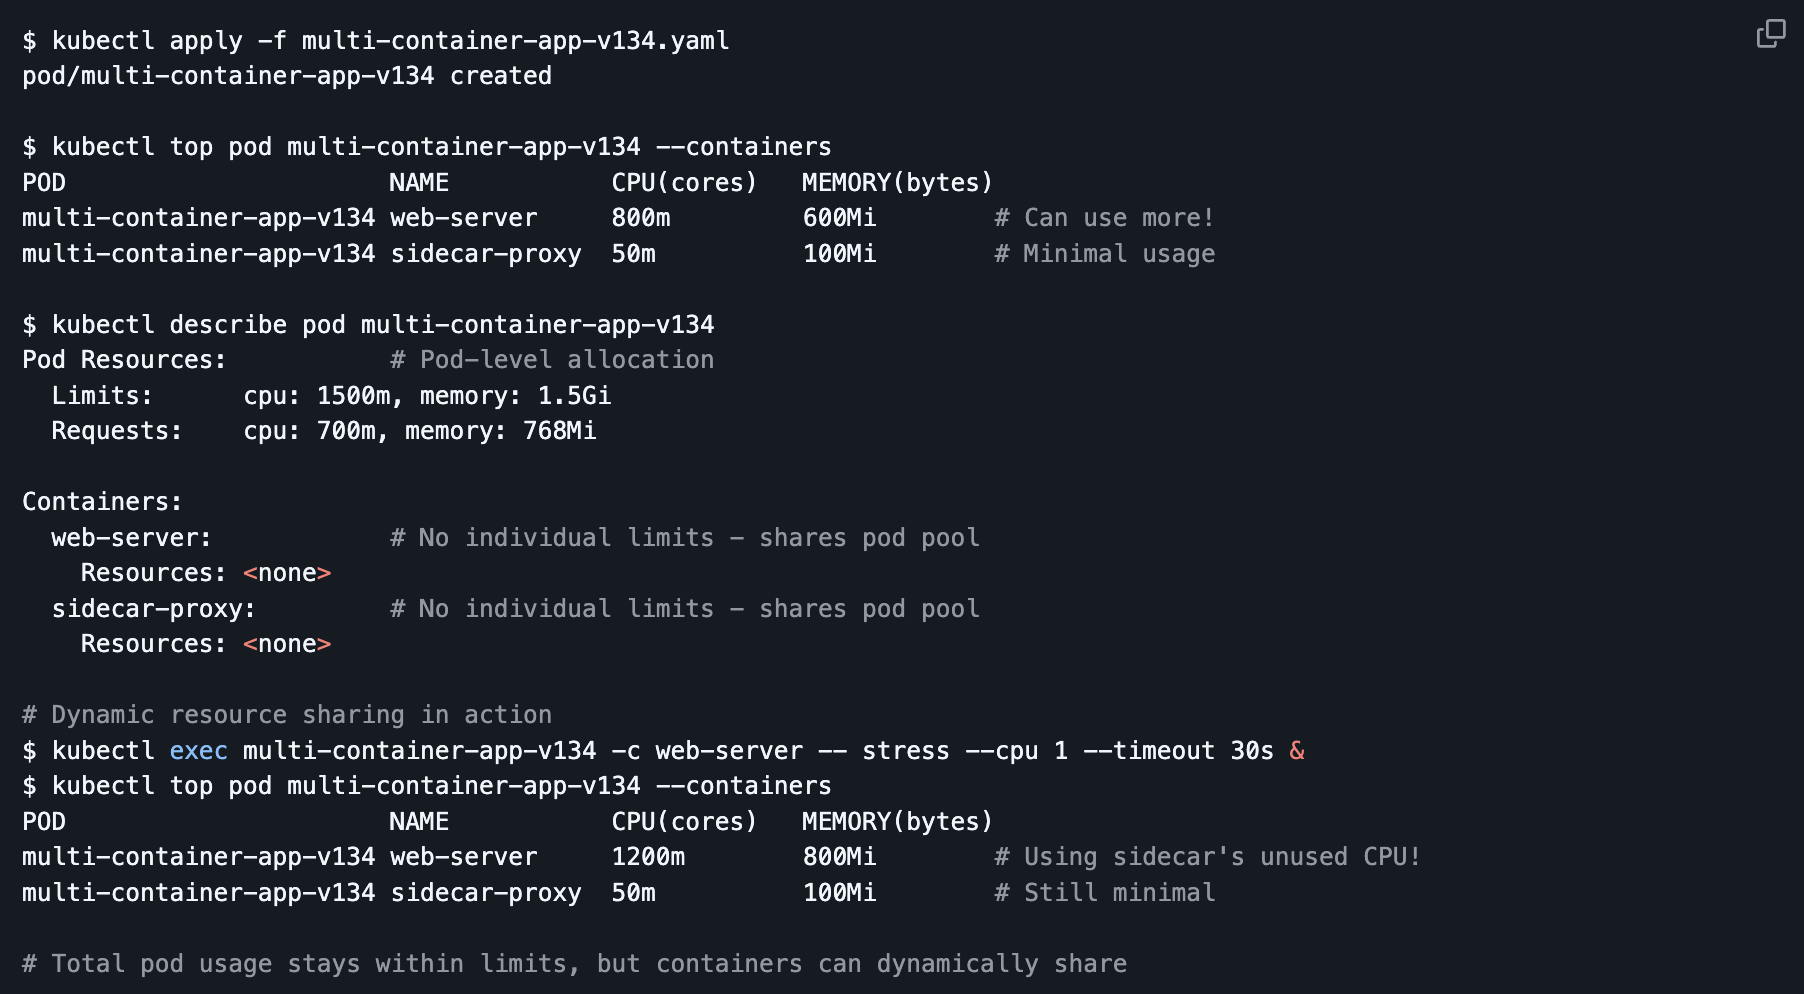Click the '# Can use more!' comment
1804x994 pixels.
(1103, 218)
